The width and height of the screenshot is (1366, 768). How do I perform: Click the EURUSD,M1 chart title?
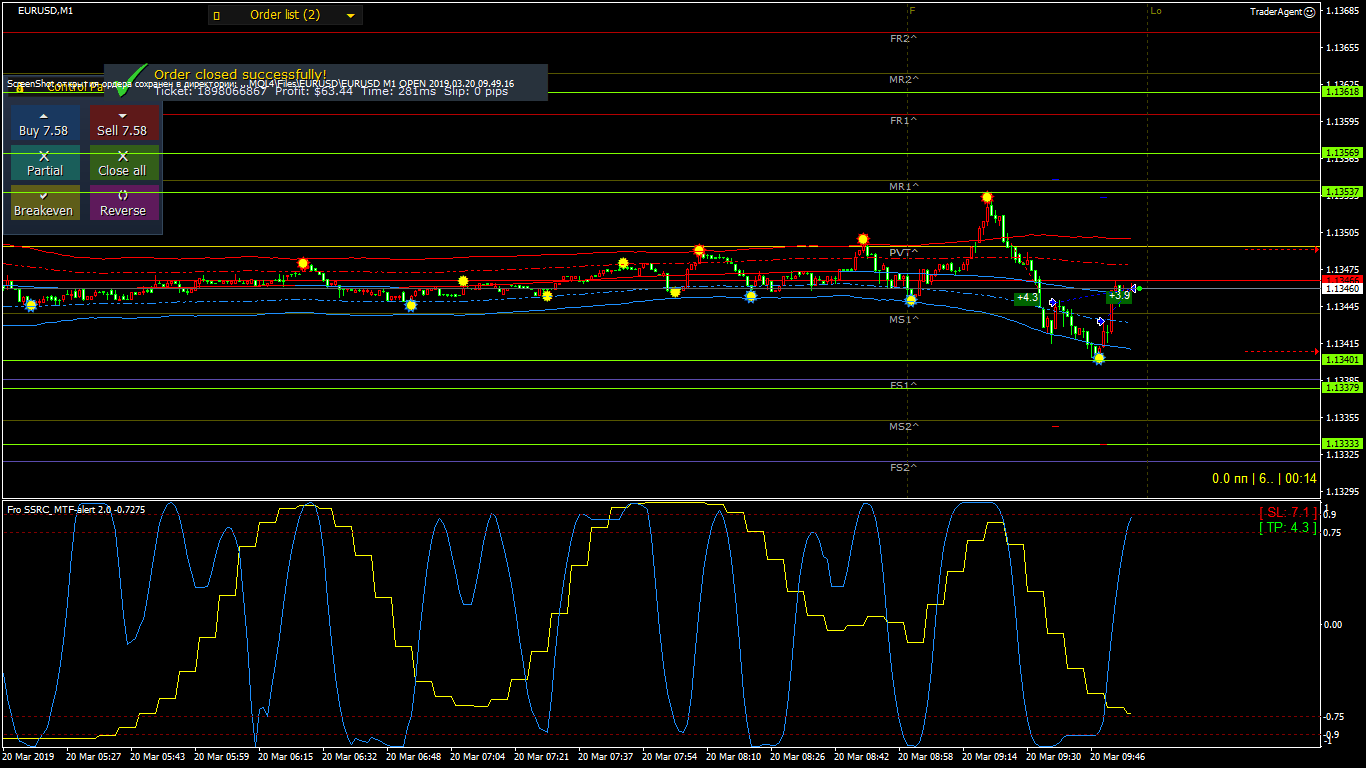point(45,10)
